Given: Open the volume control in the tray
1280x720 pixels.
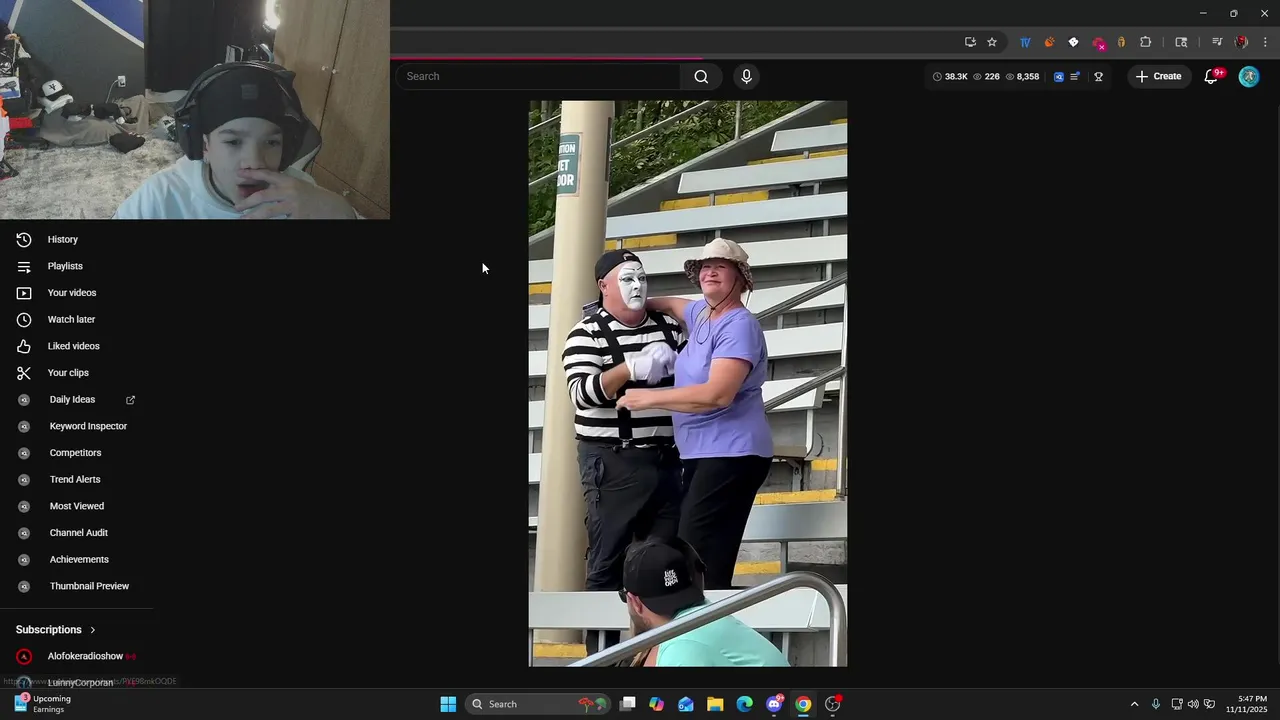Looking at the screenshot, I should point(1193,704).
